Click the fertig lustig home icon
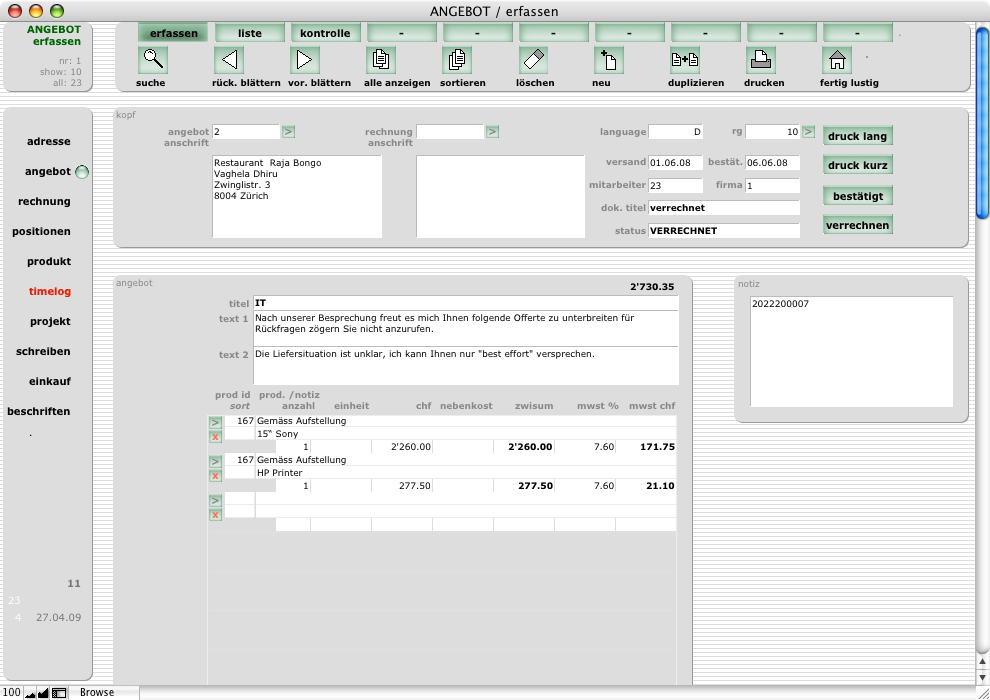 [x=837, y=60]
